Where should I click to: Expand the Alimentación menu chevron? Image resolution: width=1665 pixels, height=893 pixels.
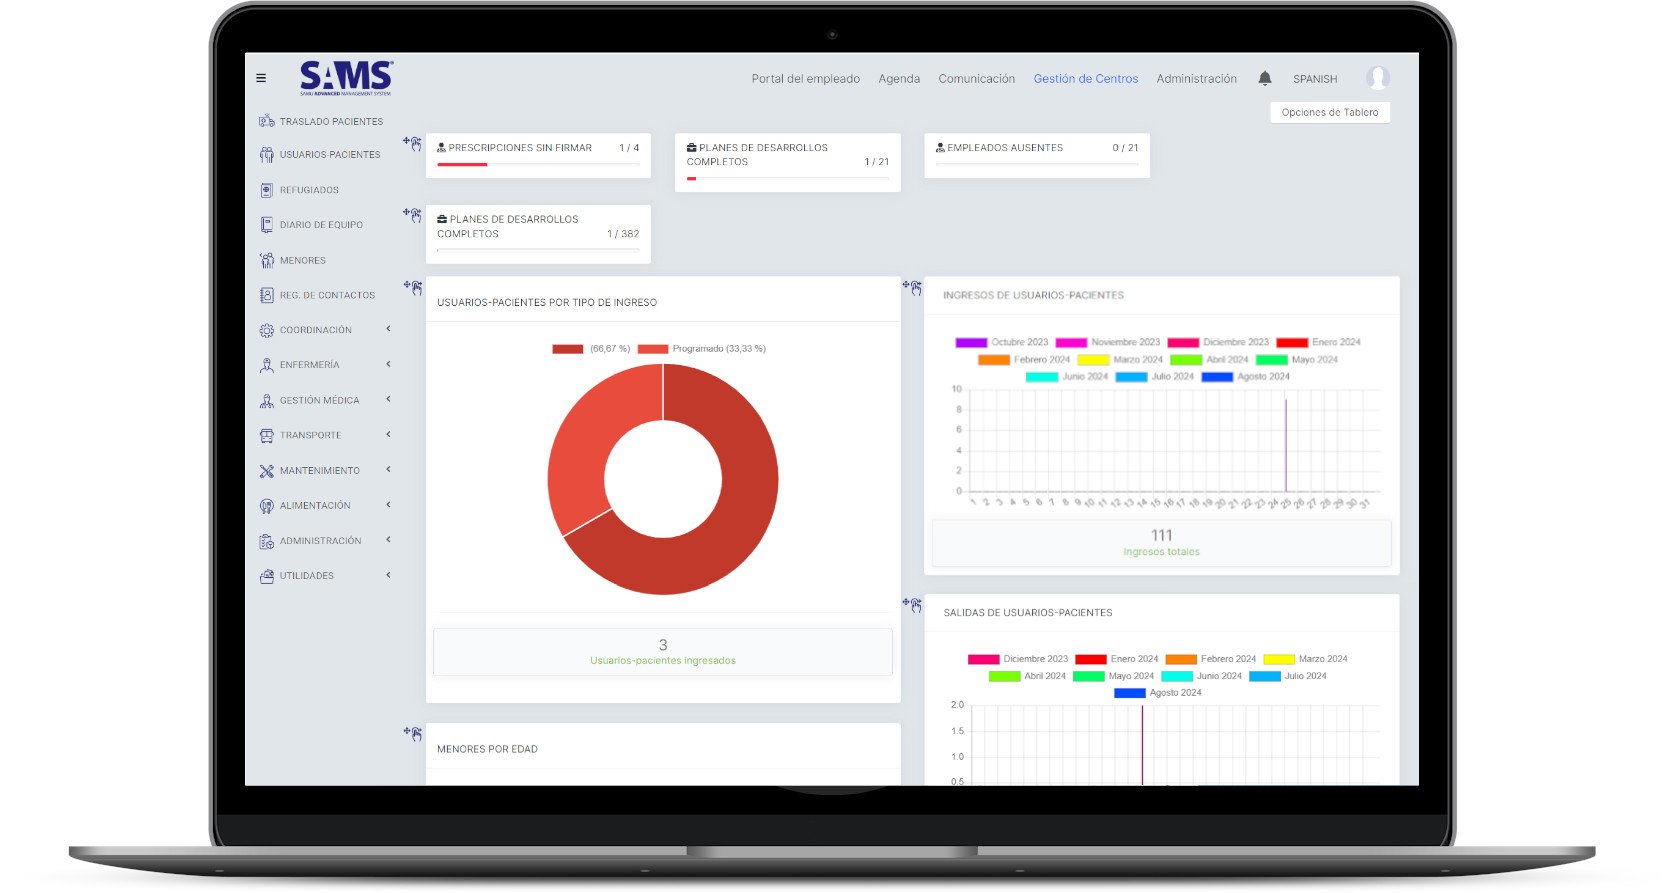388,504
